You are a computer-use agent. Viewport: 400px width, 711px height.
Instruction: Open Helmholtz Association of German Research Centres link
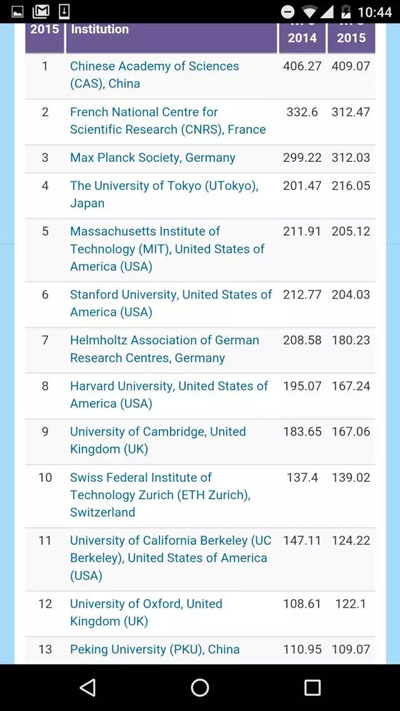165,349
